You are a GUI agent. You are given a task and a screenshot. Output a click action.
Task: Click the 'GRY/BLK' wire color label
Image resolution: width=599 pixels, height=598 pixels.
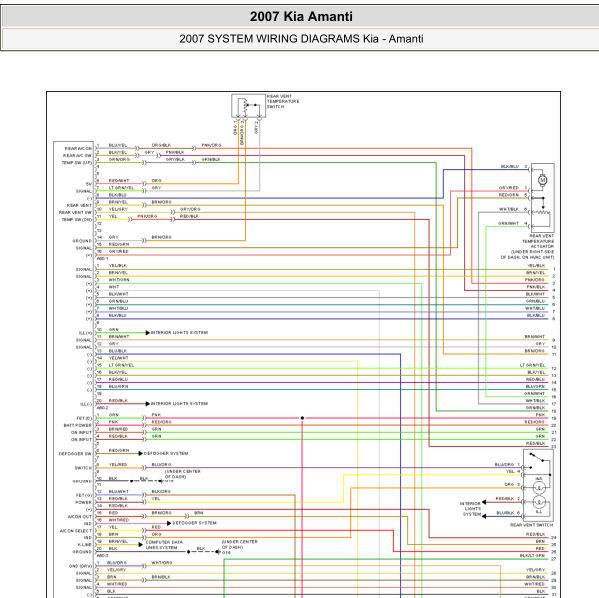coord(175,159)
